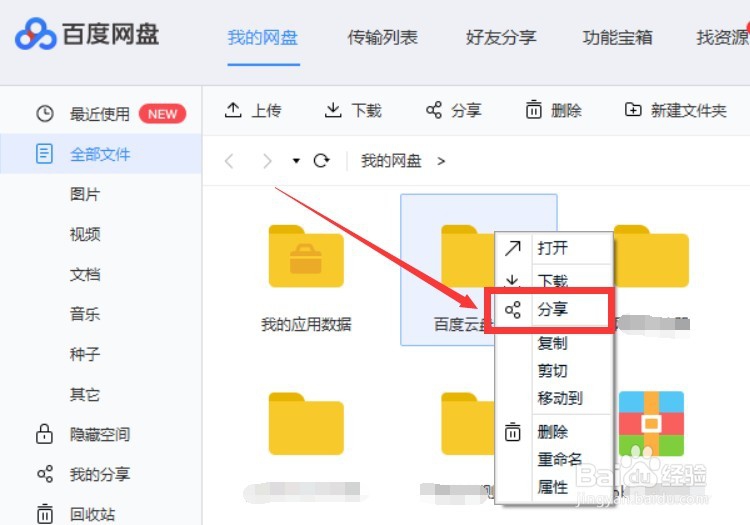Image resolution: width=750 pixels, height=525 pixels.
Task: Choose 下载 in context menu
Action: (x=553, y=279)
